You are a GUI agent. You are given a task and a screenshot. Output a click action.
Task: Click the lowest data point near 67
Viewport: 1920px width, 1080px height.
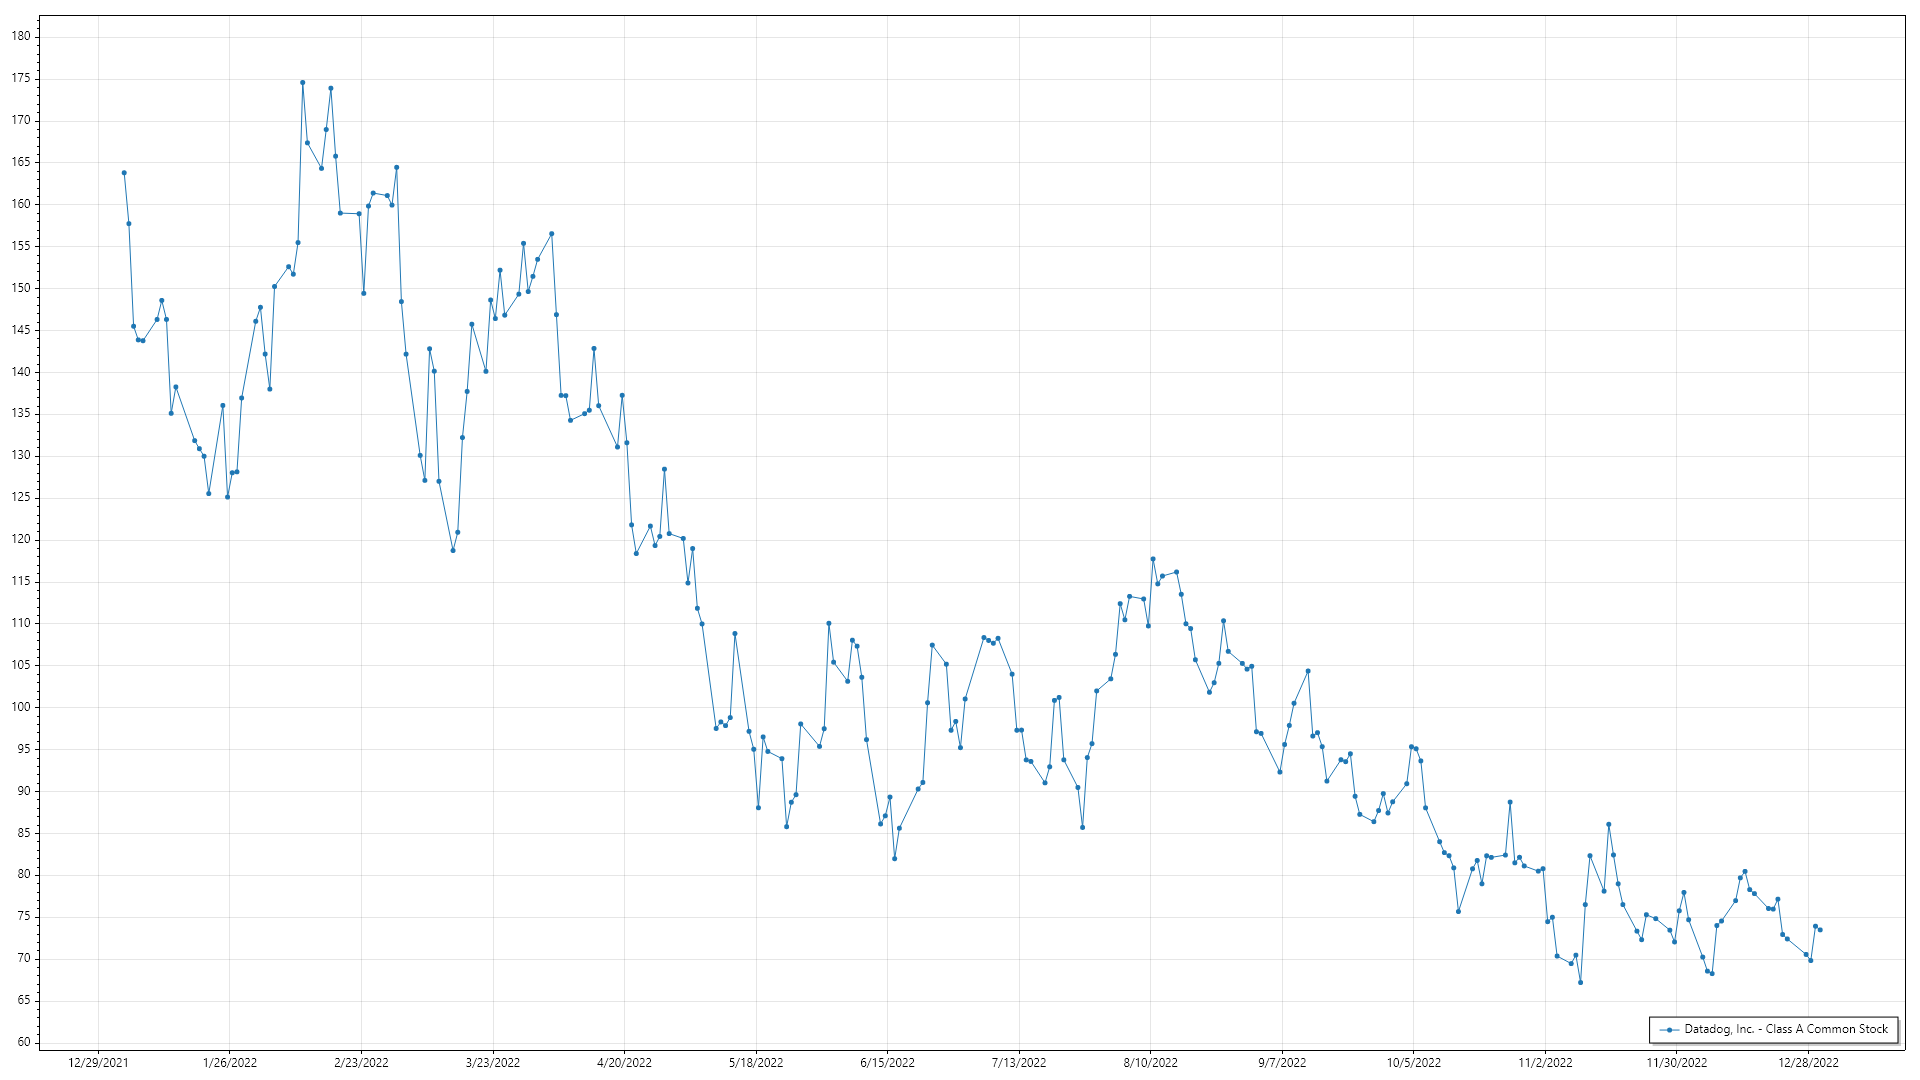(1580, 982)
